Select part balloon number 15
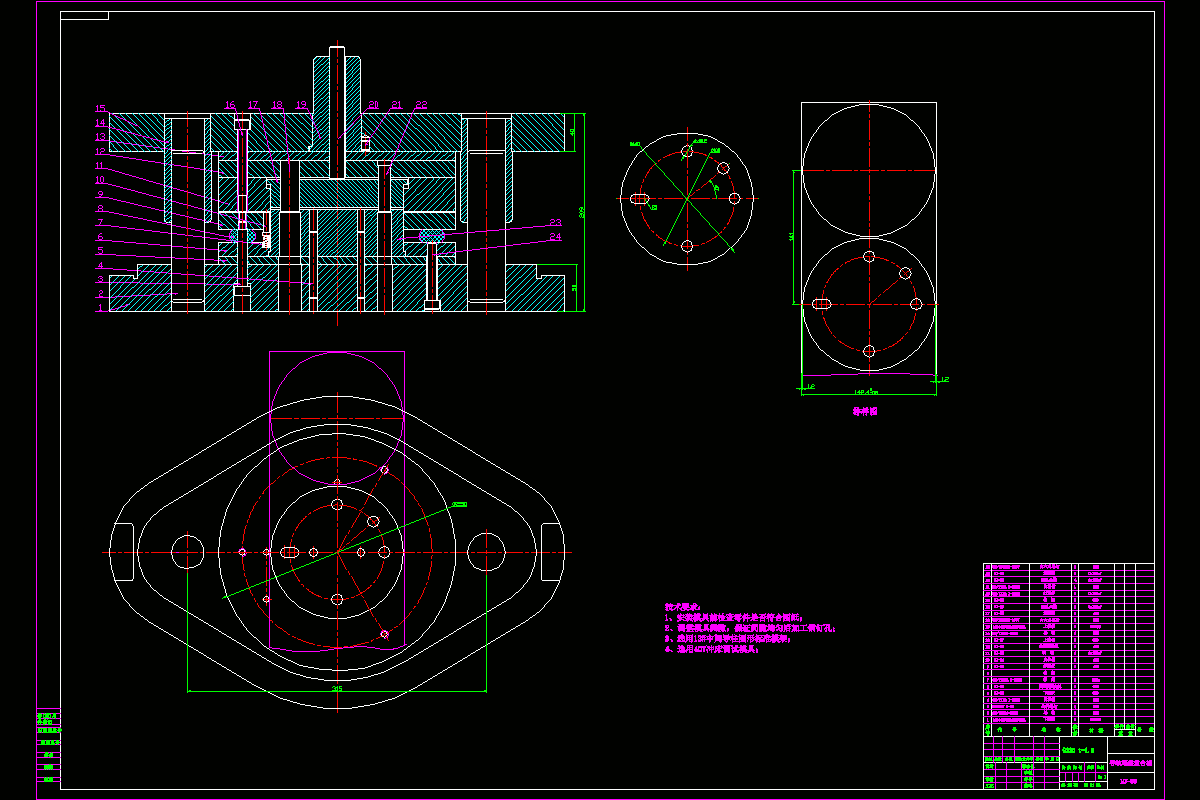The width and height of the screenshot is (1200, 800). [100, 108]
